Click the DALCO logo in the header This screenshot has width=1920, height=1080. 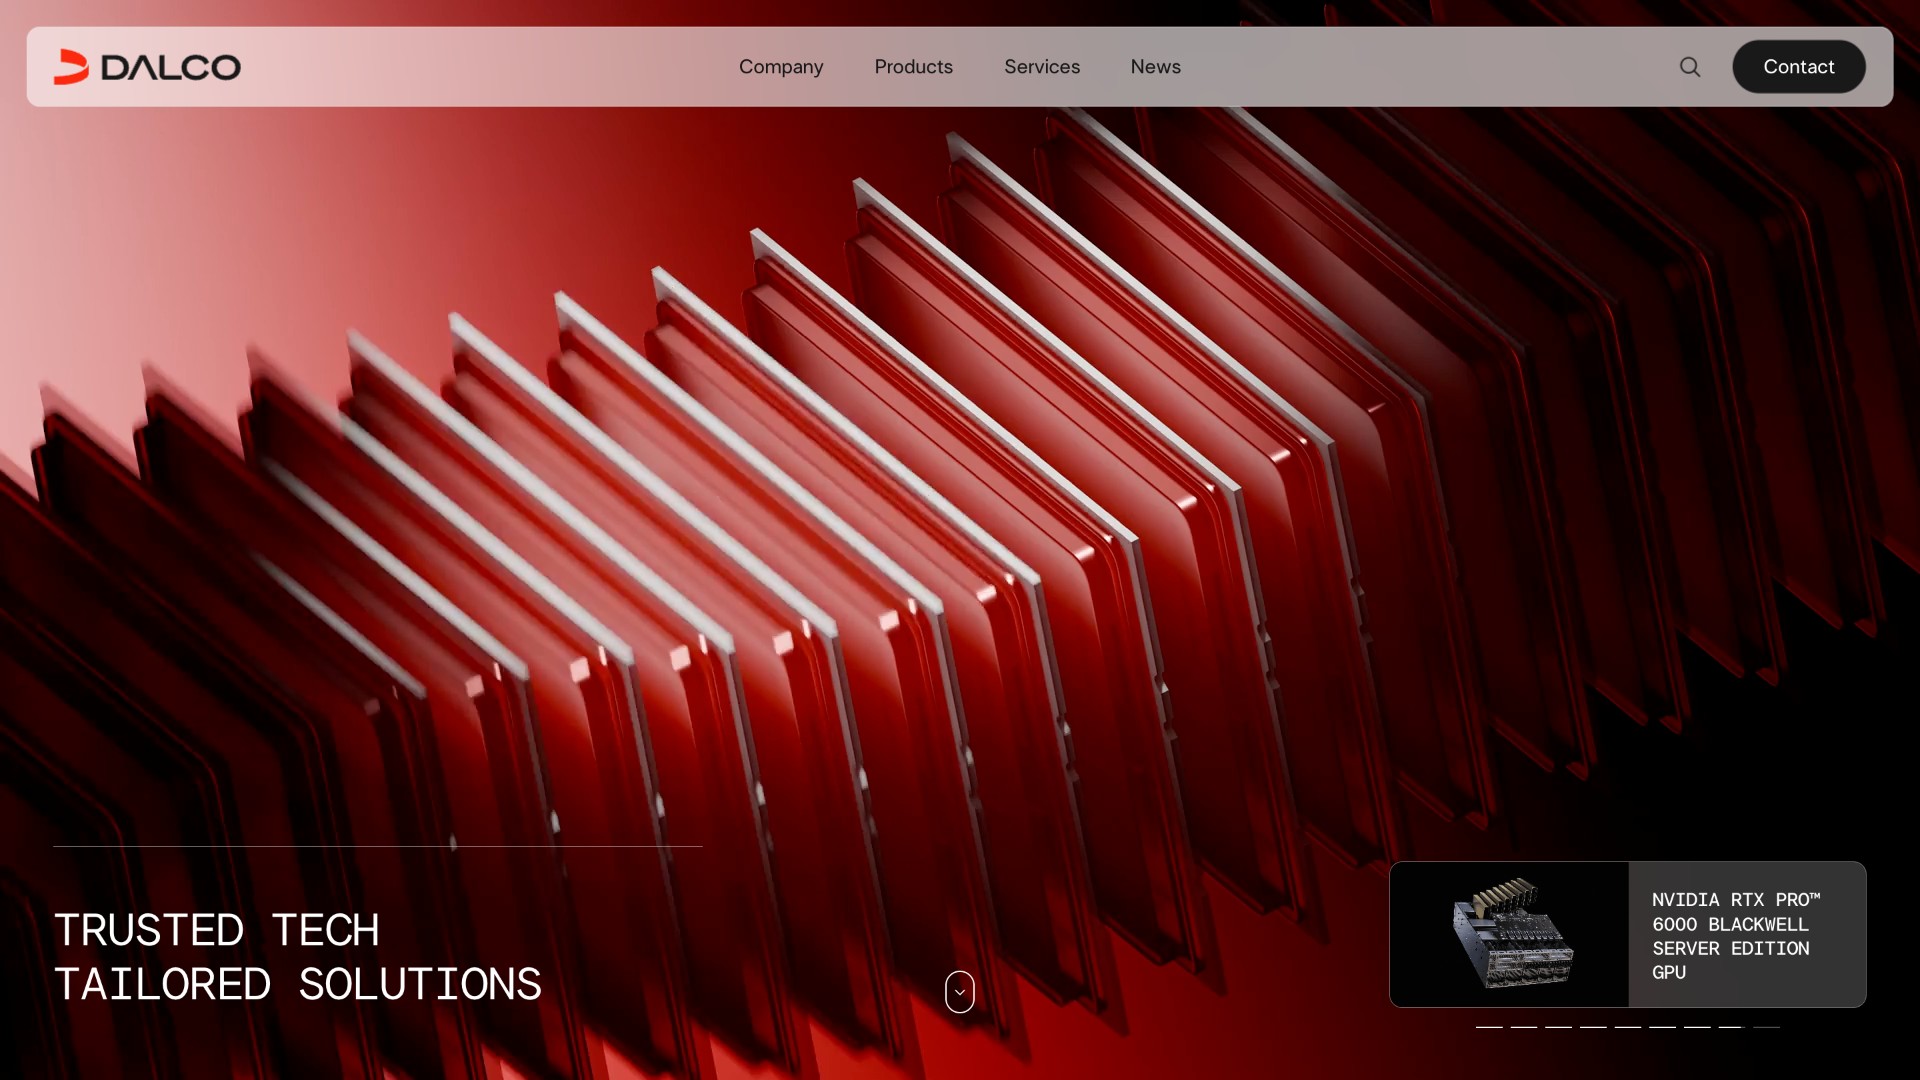147,67
